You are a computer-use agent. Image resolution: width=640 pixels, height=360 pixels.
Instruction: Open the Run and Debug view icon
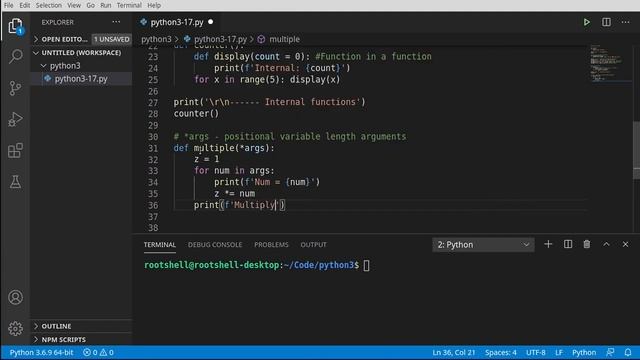(x=16, y=119)
